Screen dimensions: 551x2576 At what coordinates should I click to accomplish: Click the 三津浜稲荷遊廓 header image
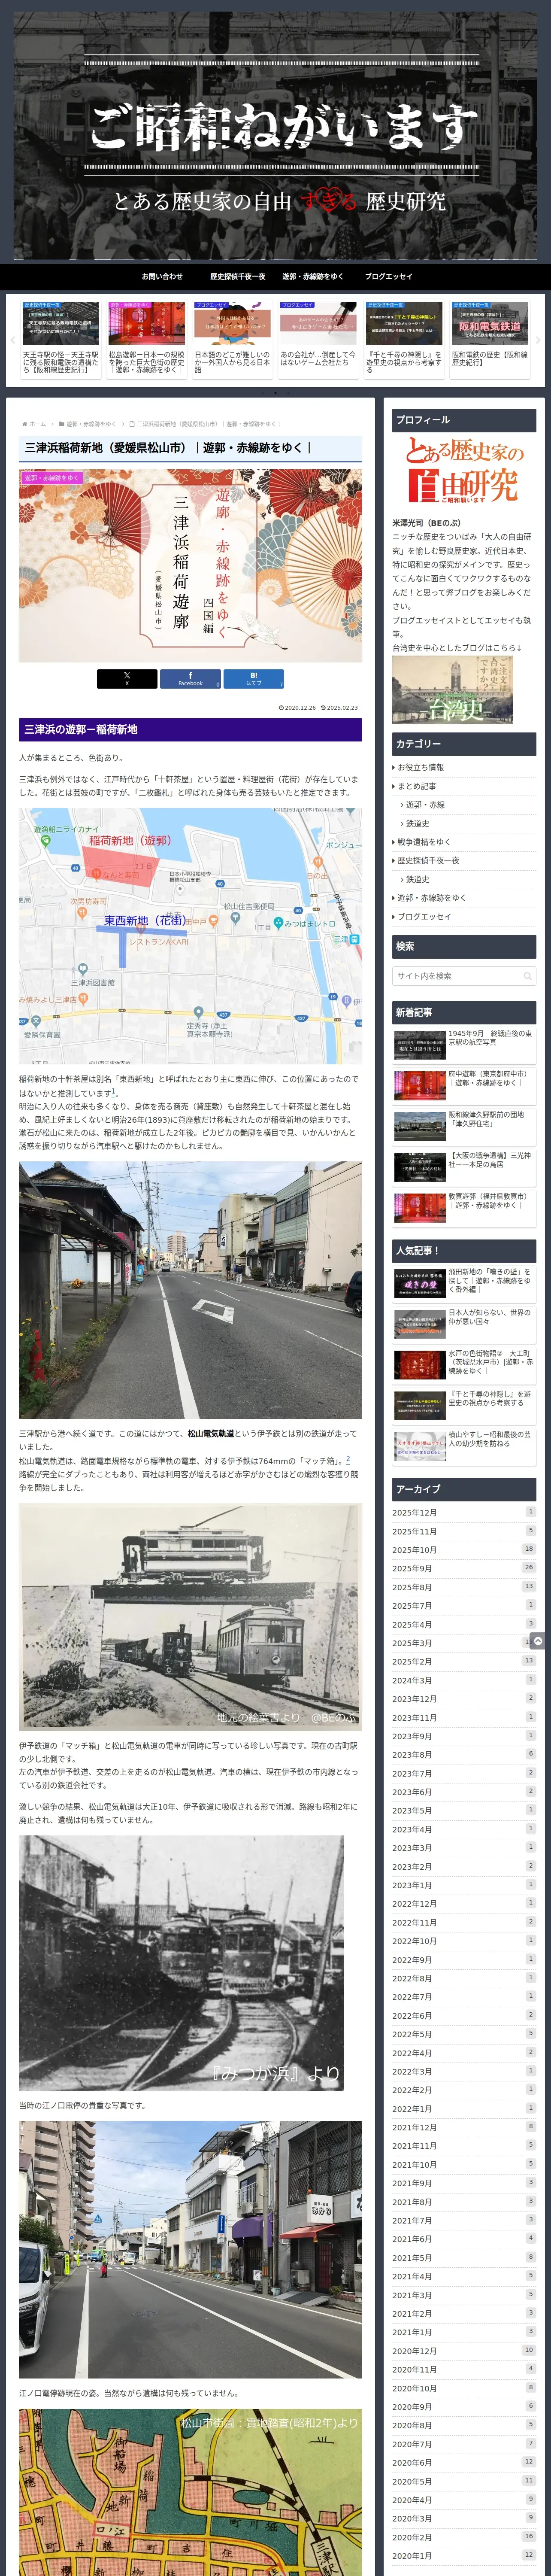click(x=190, y=566)
